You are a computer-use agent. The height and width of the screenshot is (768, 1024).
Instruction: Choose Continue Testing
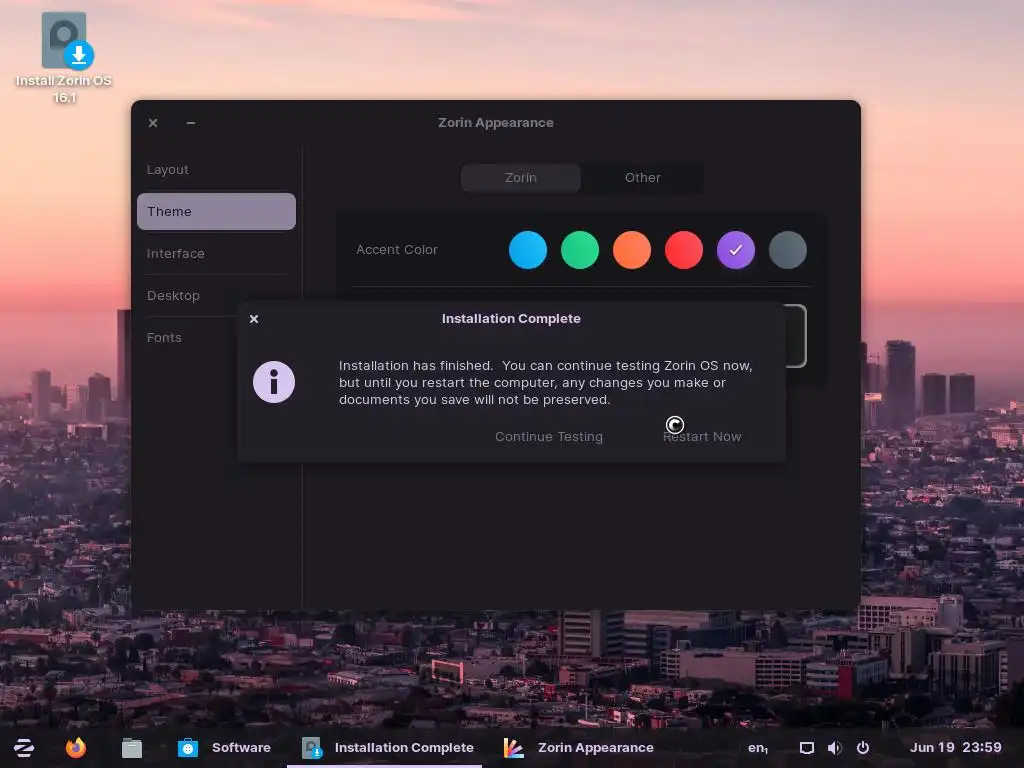549,436
